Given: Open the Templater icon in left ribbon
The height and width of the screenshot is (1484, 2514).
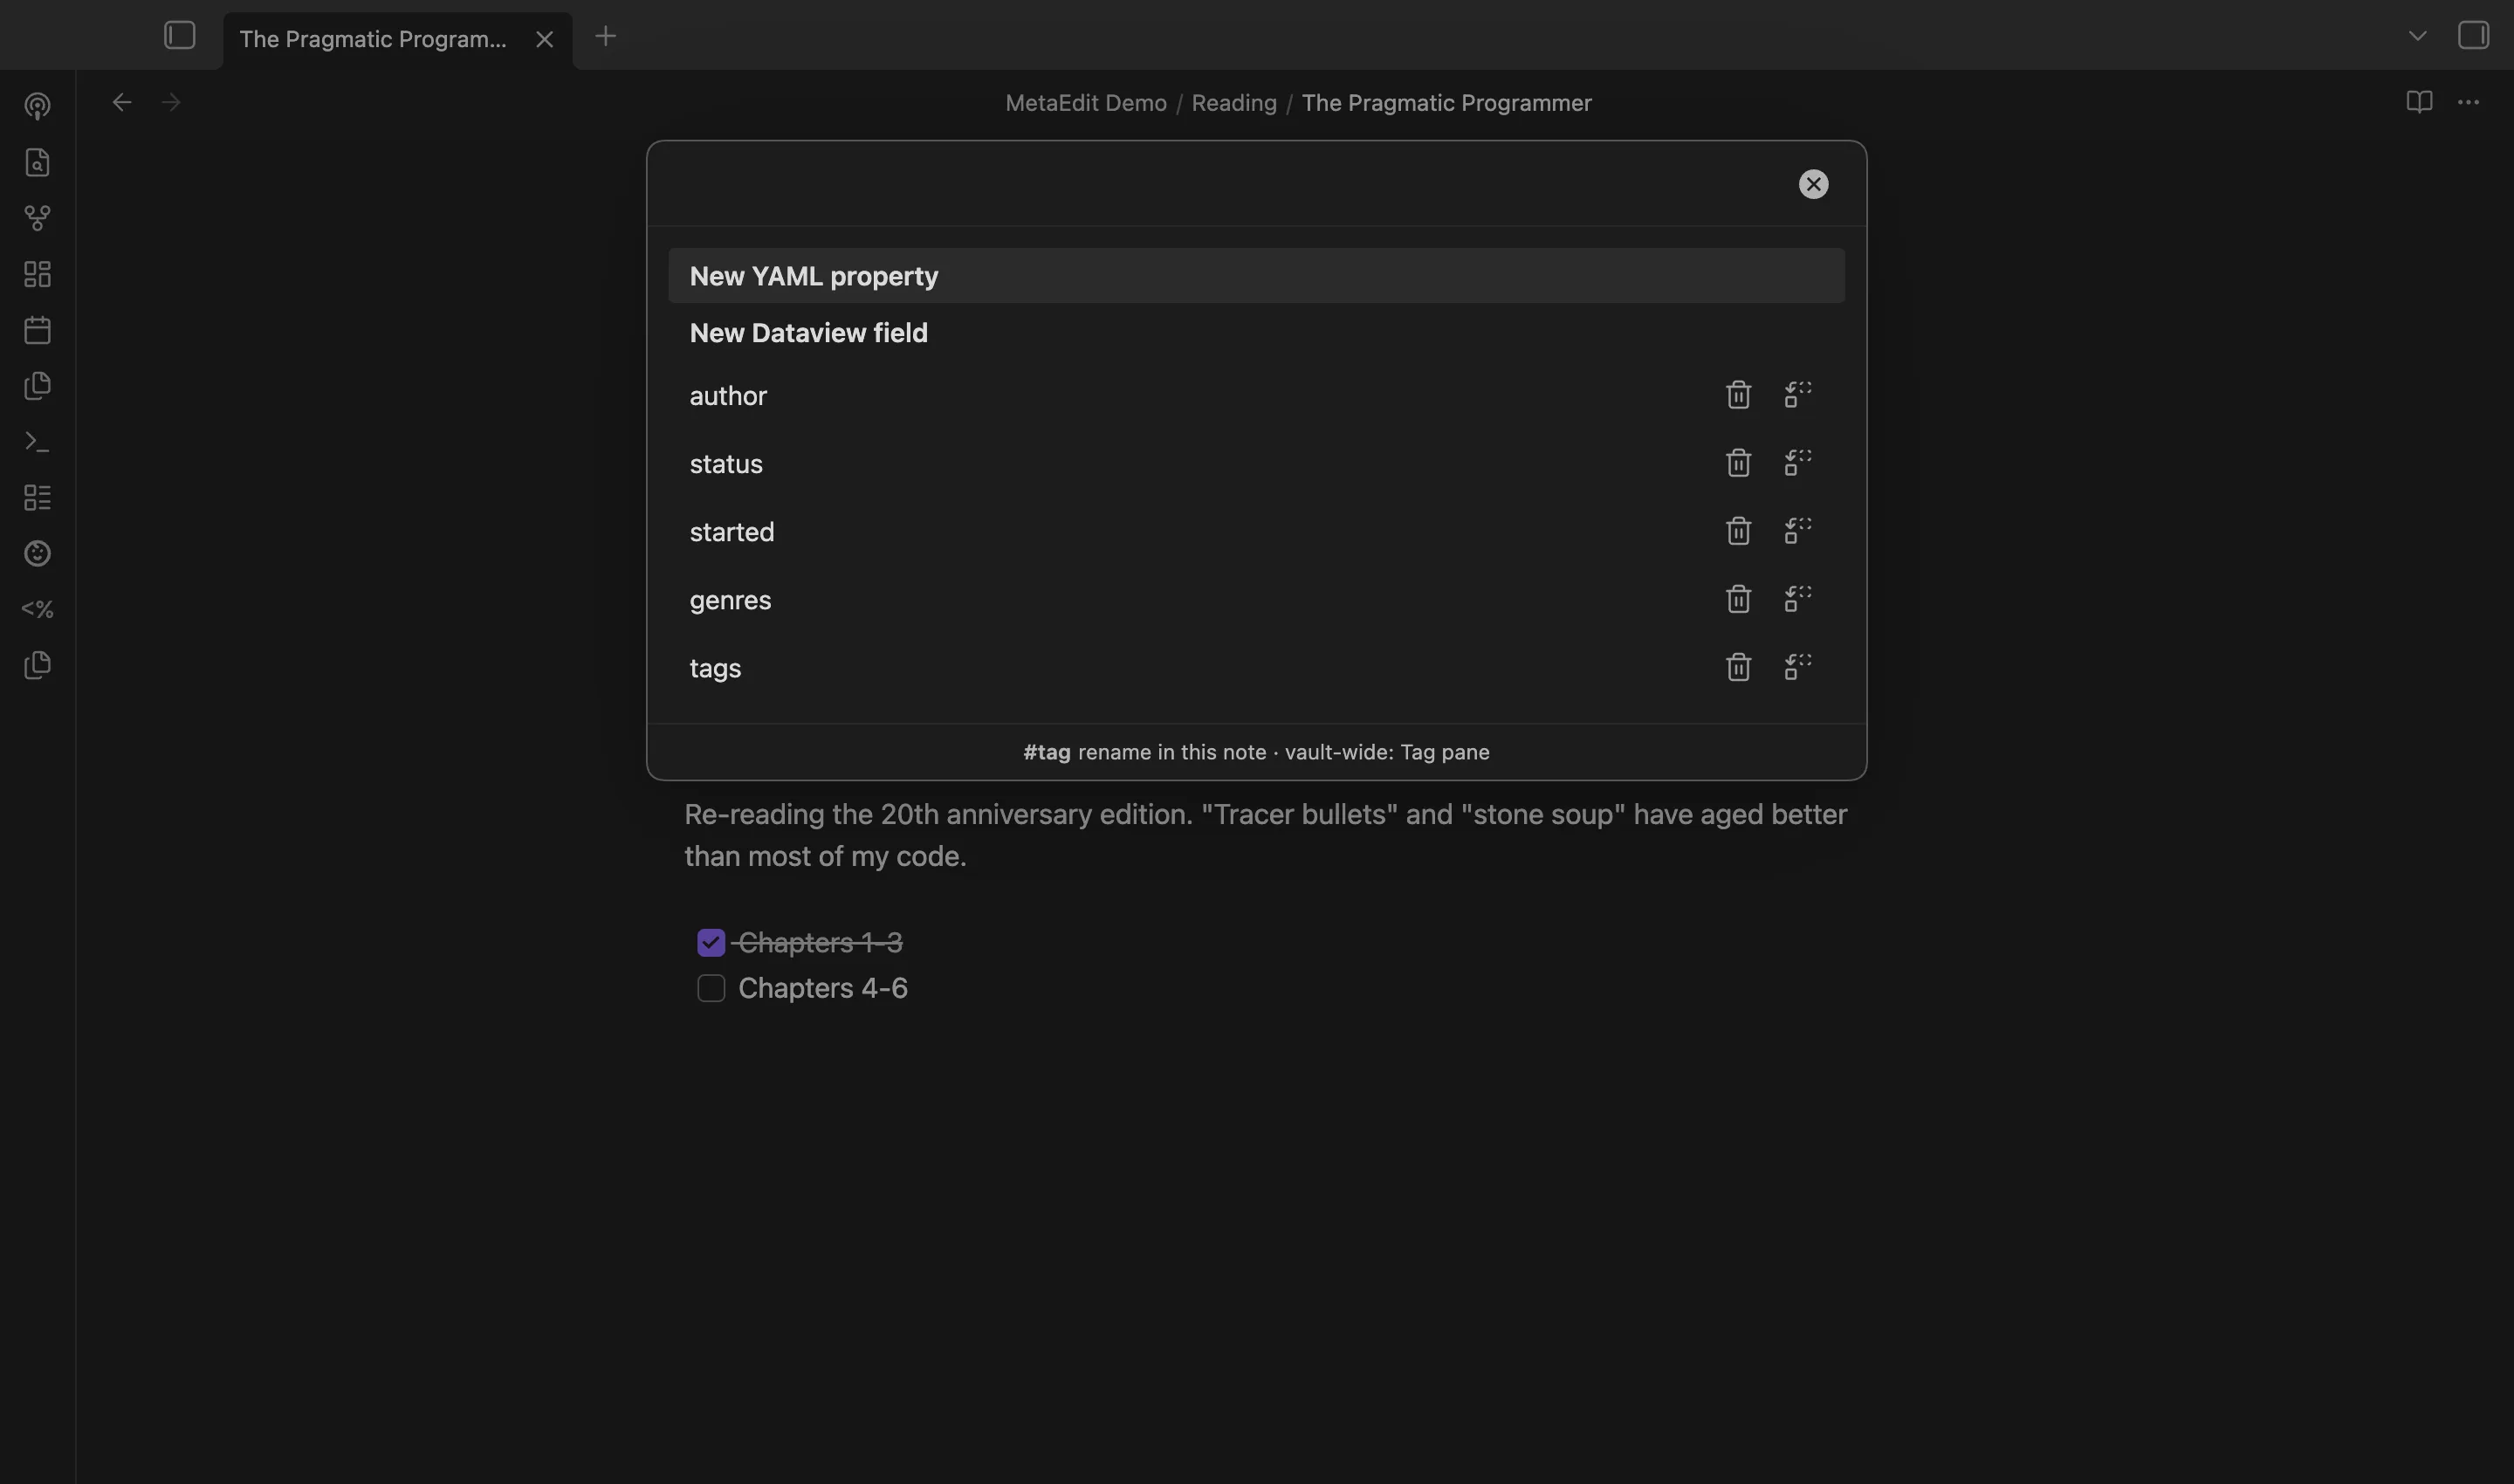Looking at the screenshot, I should (37, 609).
